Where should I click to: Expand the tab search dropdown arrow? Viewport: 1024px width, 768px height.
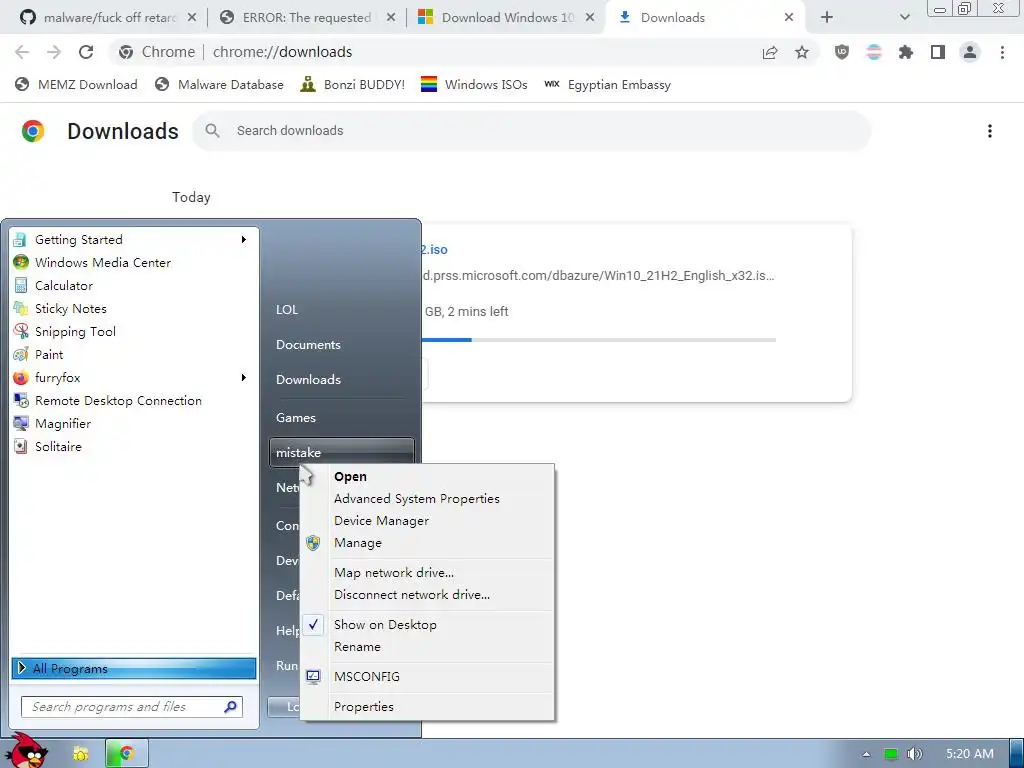[x=904, y=18]
